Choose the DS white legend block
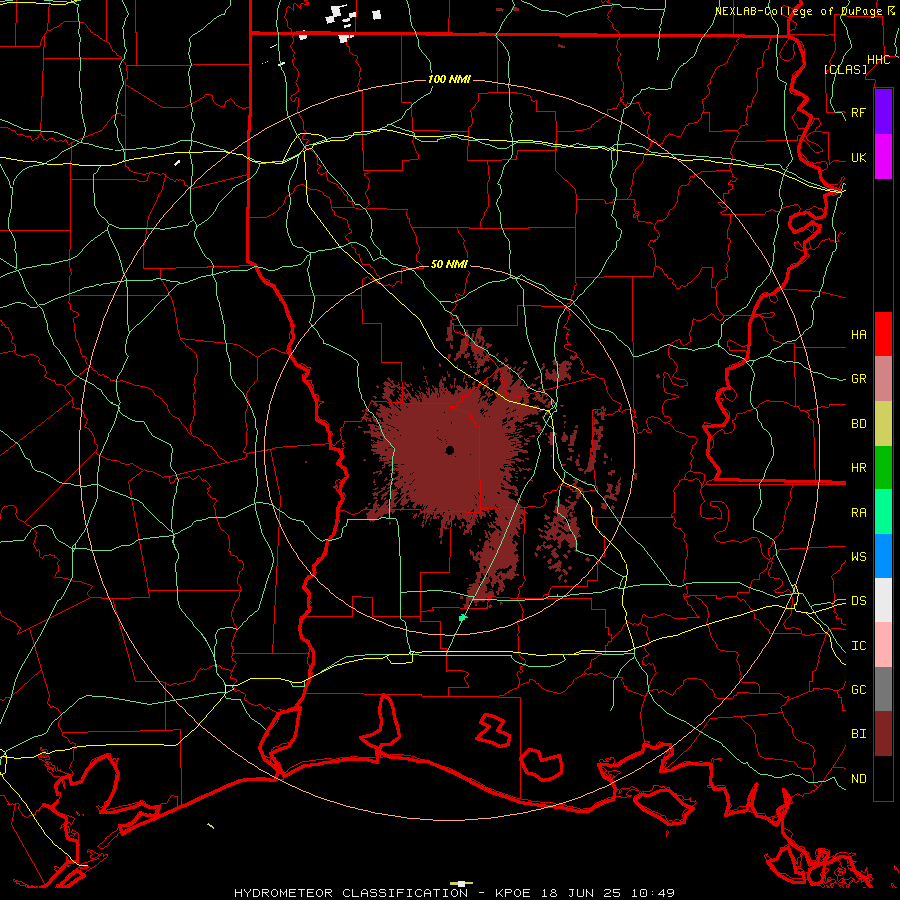Screen dimensions: 900x900 (883, 600)
